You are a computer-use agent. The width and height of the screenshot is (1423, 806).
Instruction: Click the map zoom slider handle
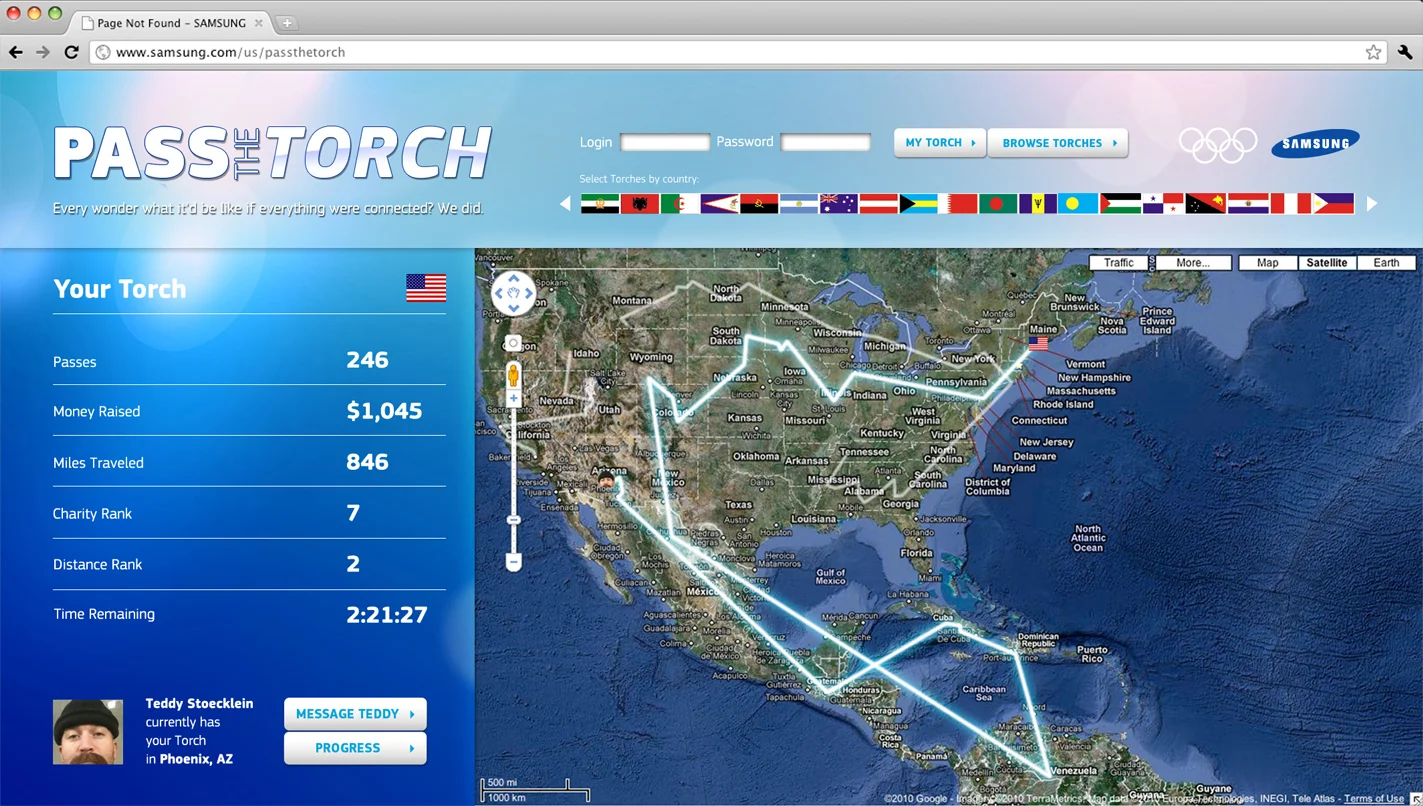(x=513, y=520)
